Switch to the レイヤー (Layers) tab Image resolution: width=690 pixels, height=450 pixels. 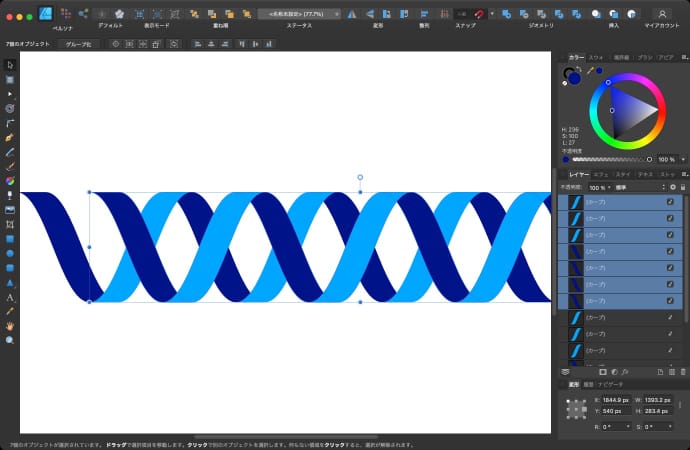click(578, 174)
